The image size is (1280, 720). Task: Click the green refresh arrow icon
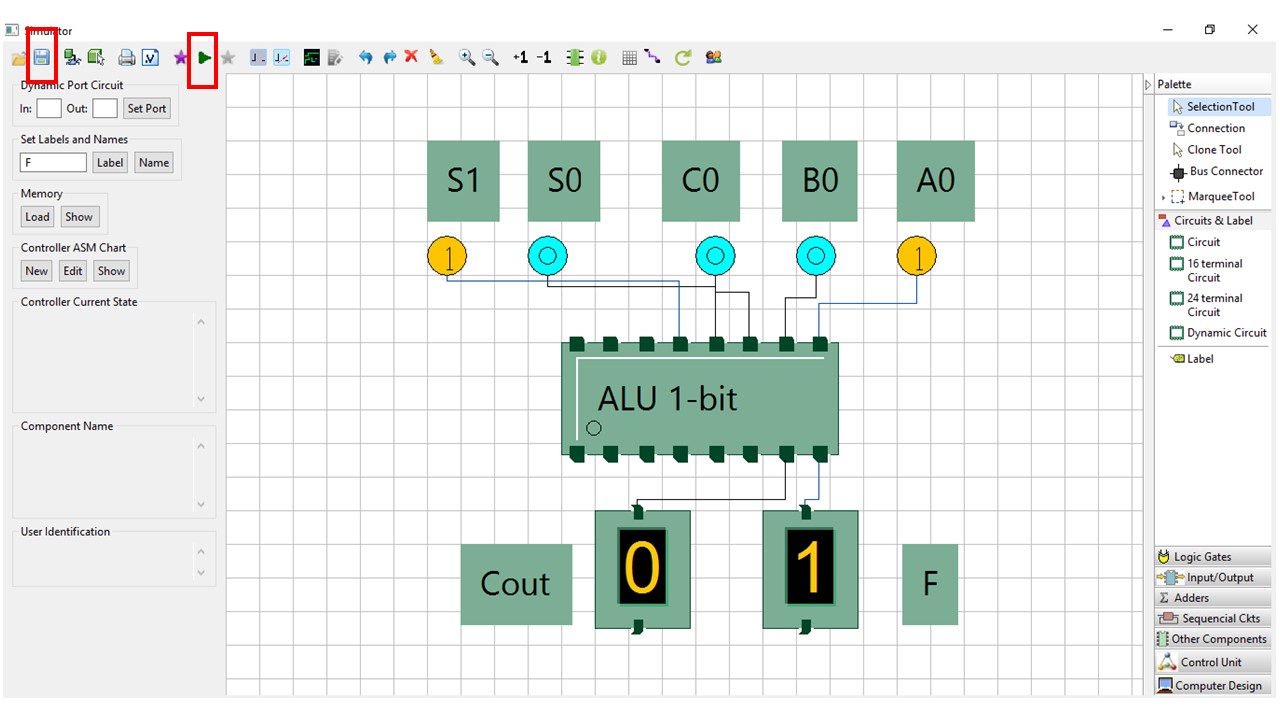683,57
